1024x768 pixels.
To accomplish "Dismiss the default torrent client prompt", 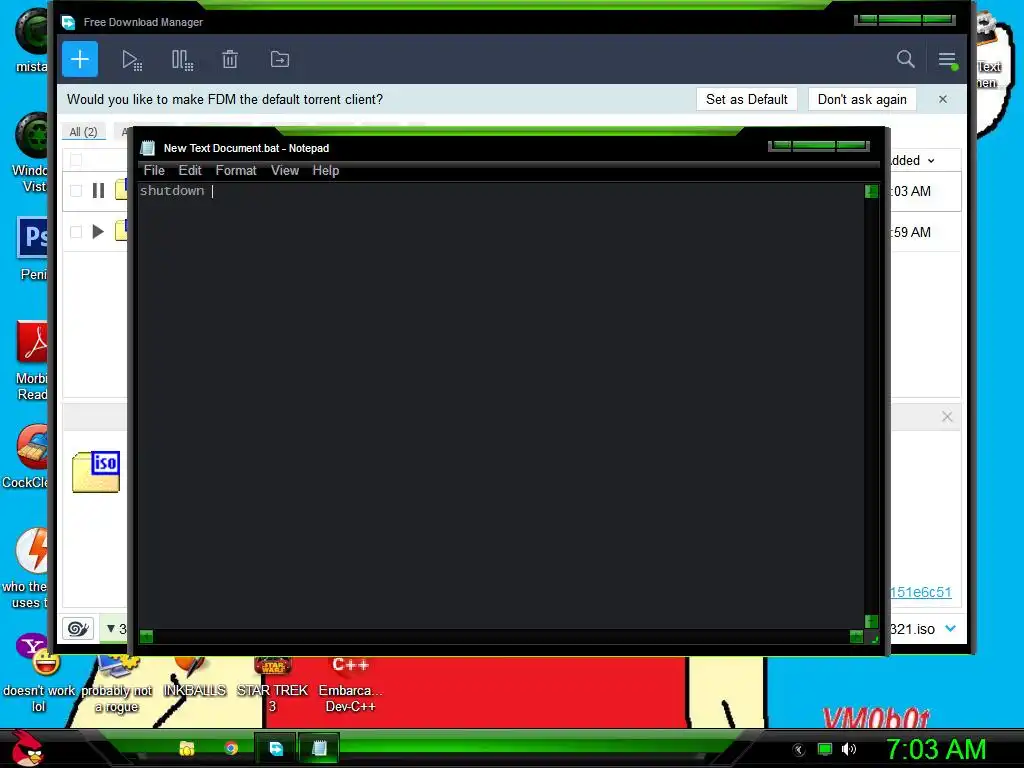I will point(942,99).
